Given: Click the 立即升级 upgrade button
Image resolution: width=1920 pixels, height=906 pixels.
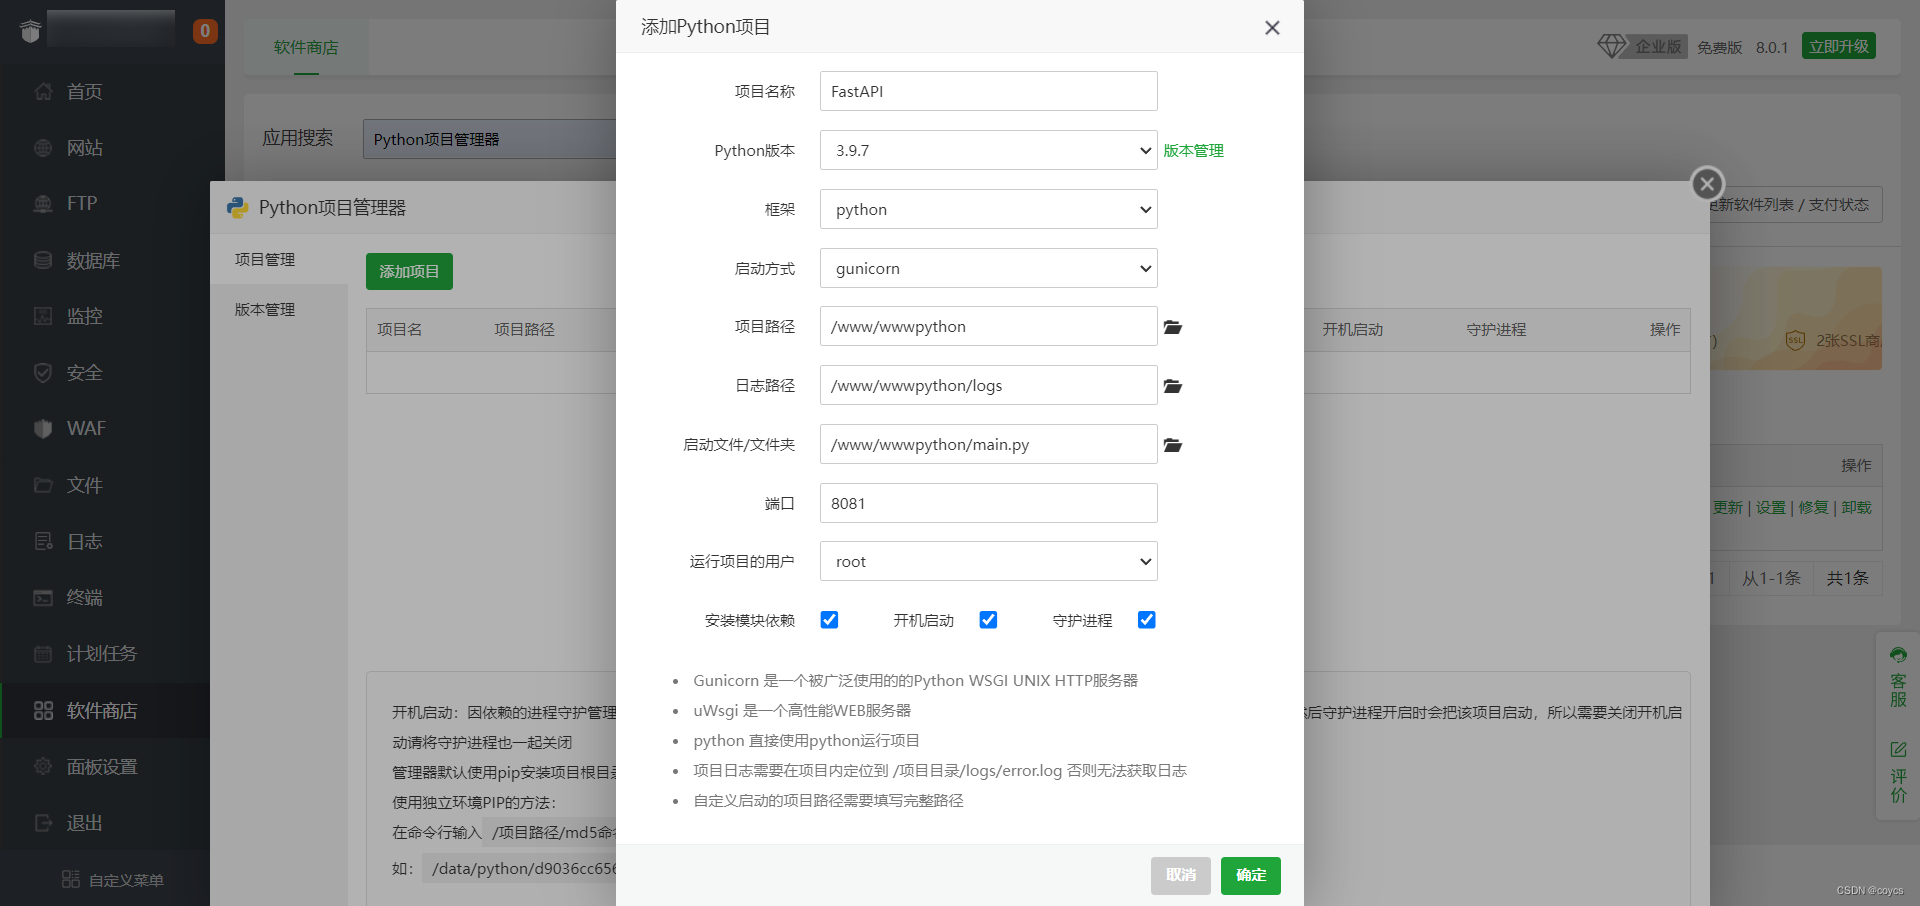Looking at the screenshot, I should tap(1838, 46).
